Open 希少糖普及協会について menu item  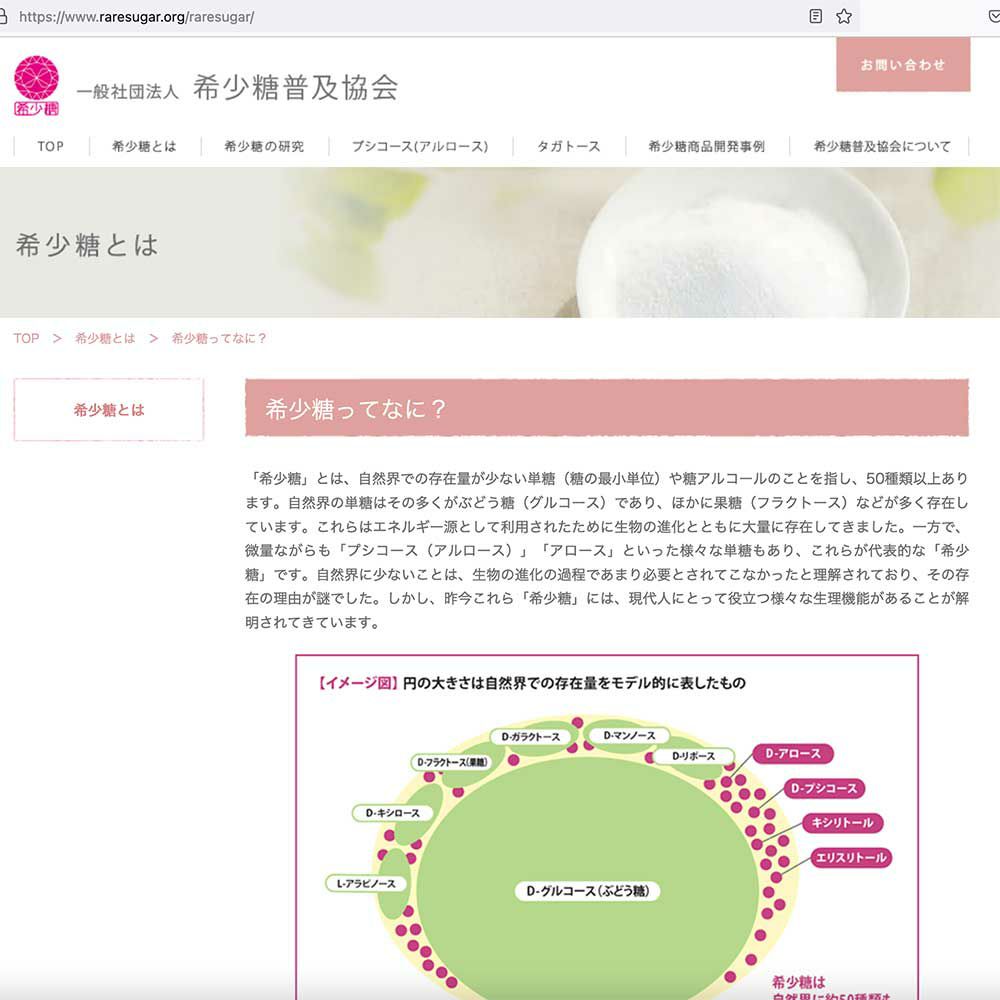point(882,146)
